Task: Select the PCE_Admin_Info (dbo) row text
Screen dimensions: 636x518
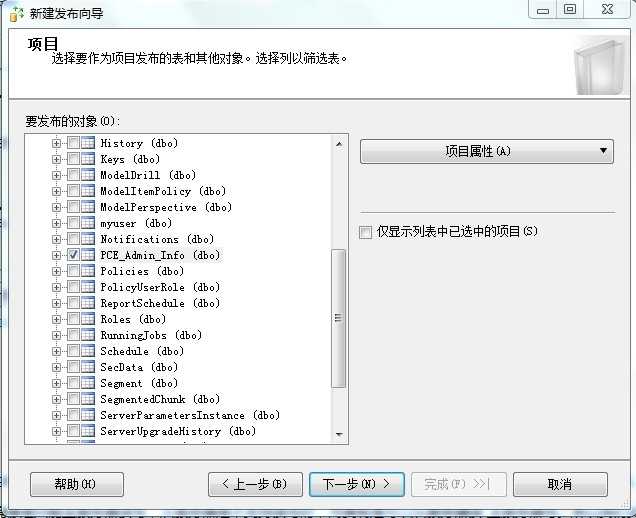Action: click(160, 255)
